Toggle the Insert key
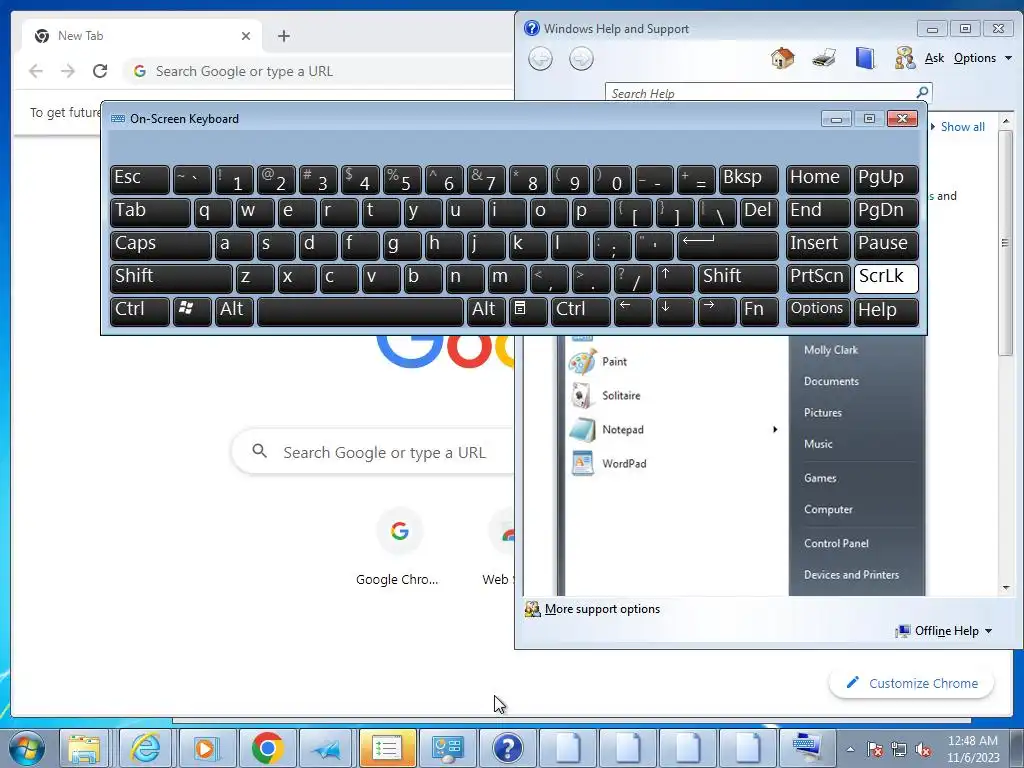The width and height of the screenshot is (1024, 768). (817, 245)
